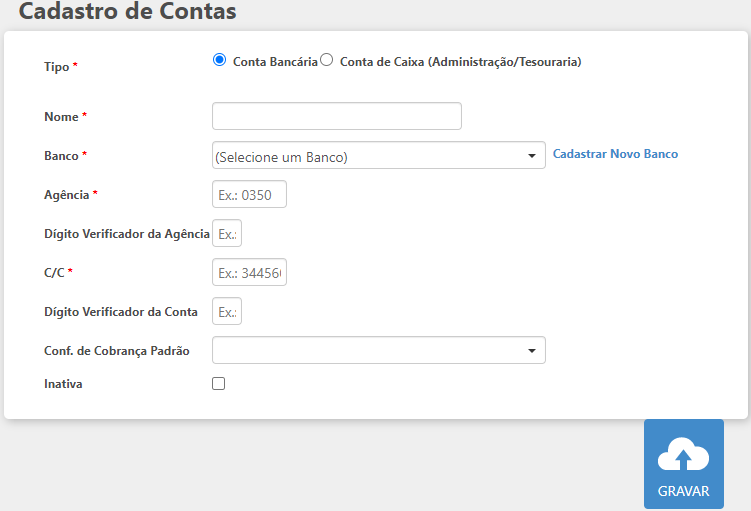The height and width of the screenshot is (511, 751).
Task: Click the Conf. de Cobrança Padrão label
Action: (x=117, y=351)
